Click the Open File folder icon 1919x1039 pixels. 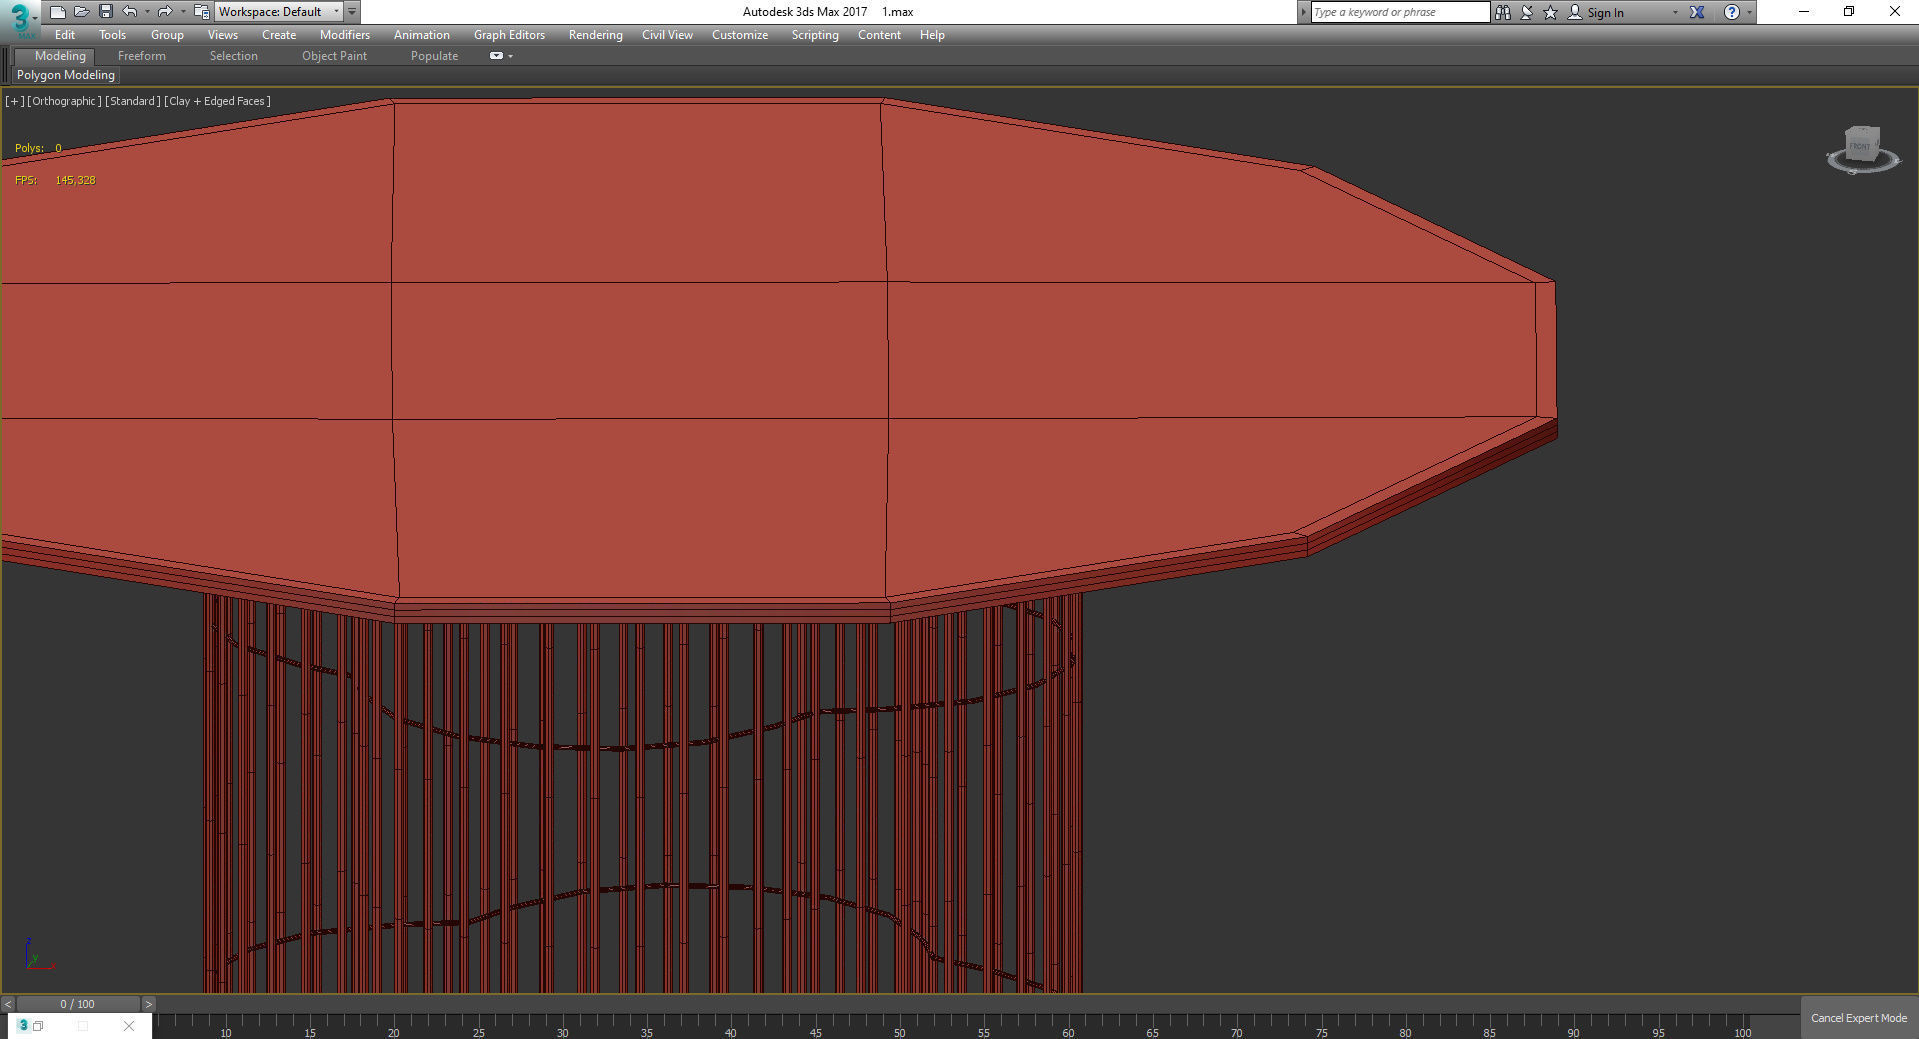pyautogui.click(x=81, y=12)
